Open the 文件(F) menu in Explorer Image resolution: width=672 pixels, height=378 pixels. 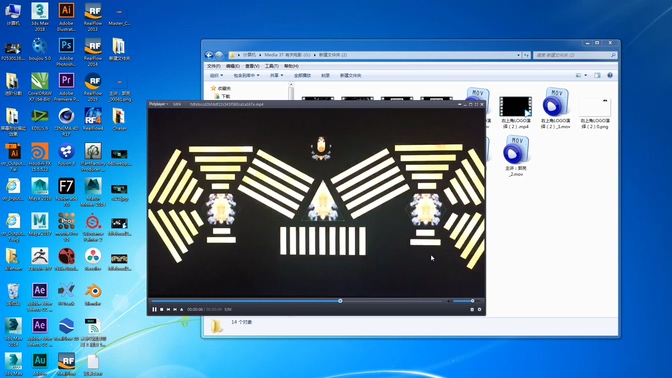click(214, 66)
